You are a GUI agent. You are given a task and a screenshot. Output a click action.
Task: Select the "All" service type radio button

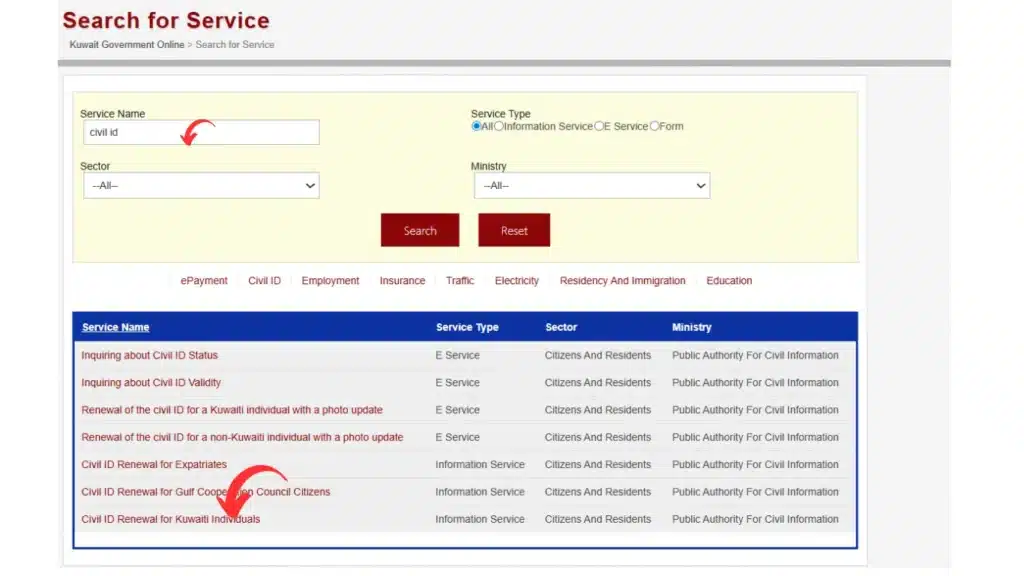coord(476,126)
